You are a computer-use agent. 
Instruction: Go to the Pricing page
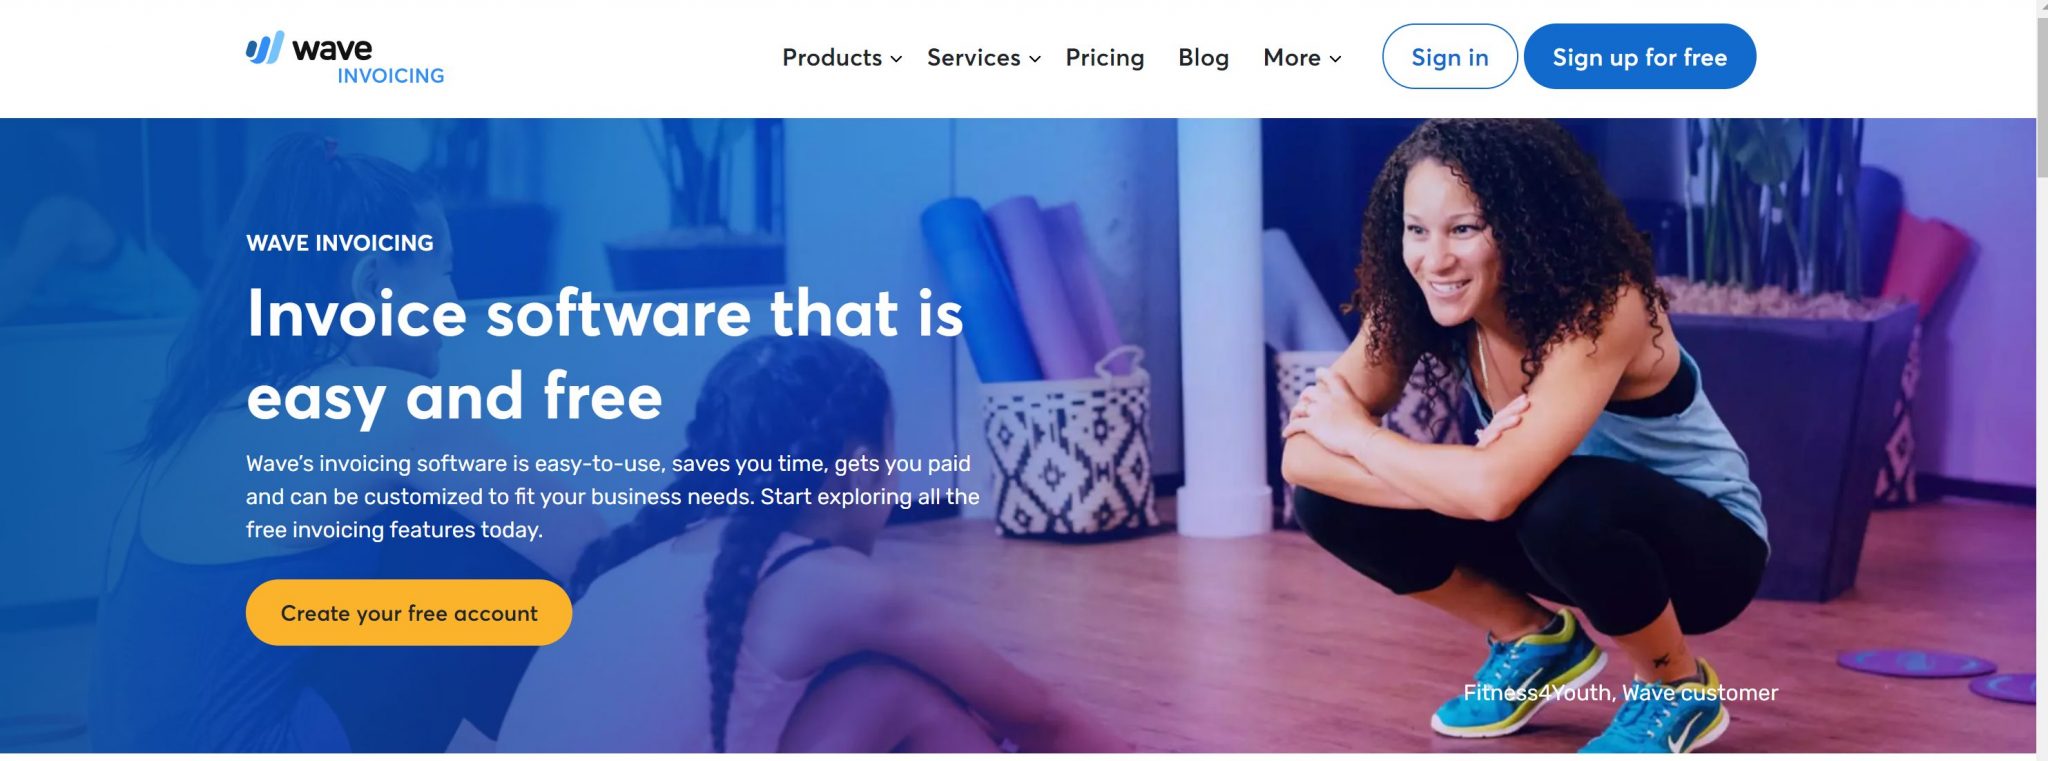point(1105,58)
